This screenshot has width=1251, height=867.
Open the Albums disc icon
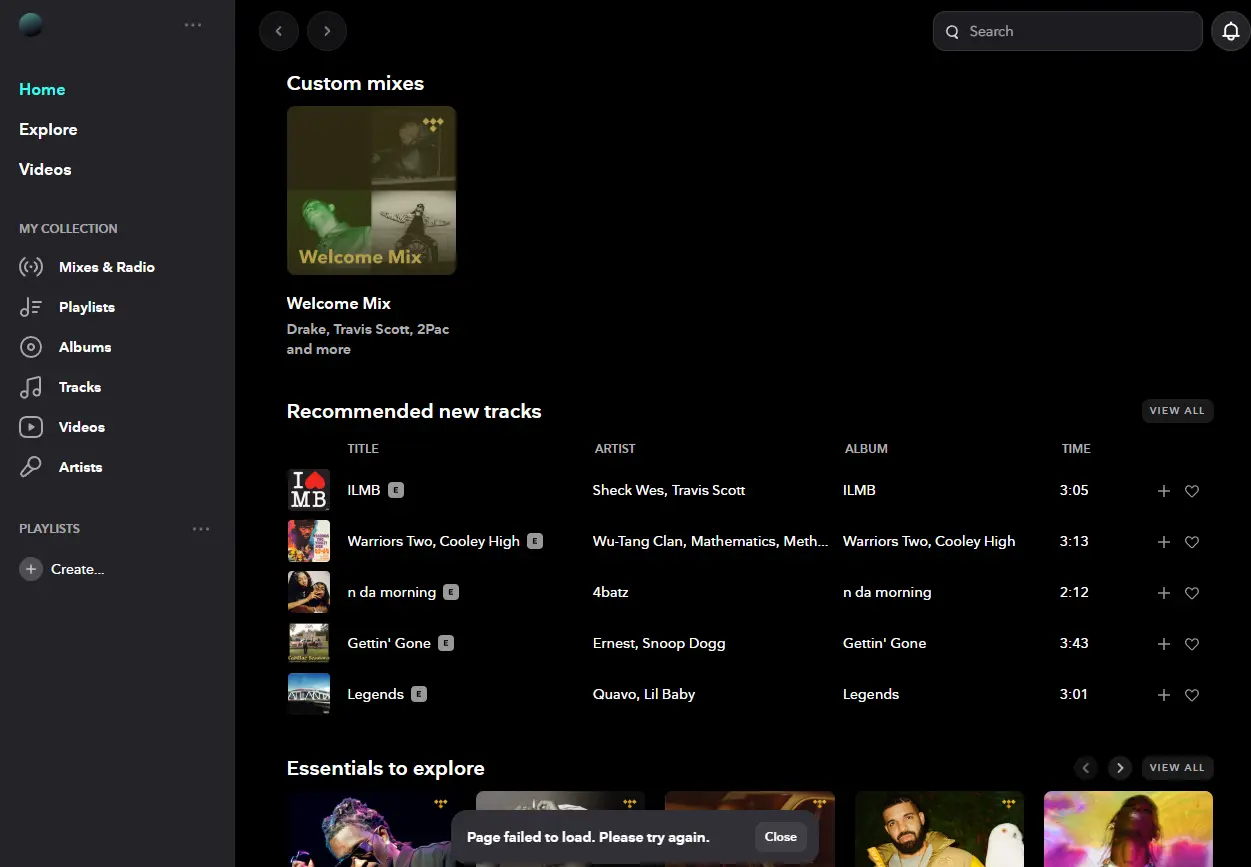[x=31, y=347]
